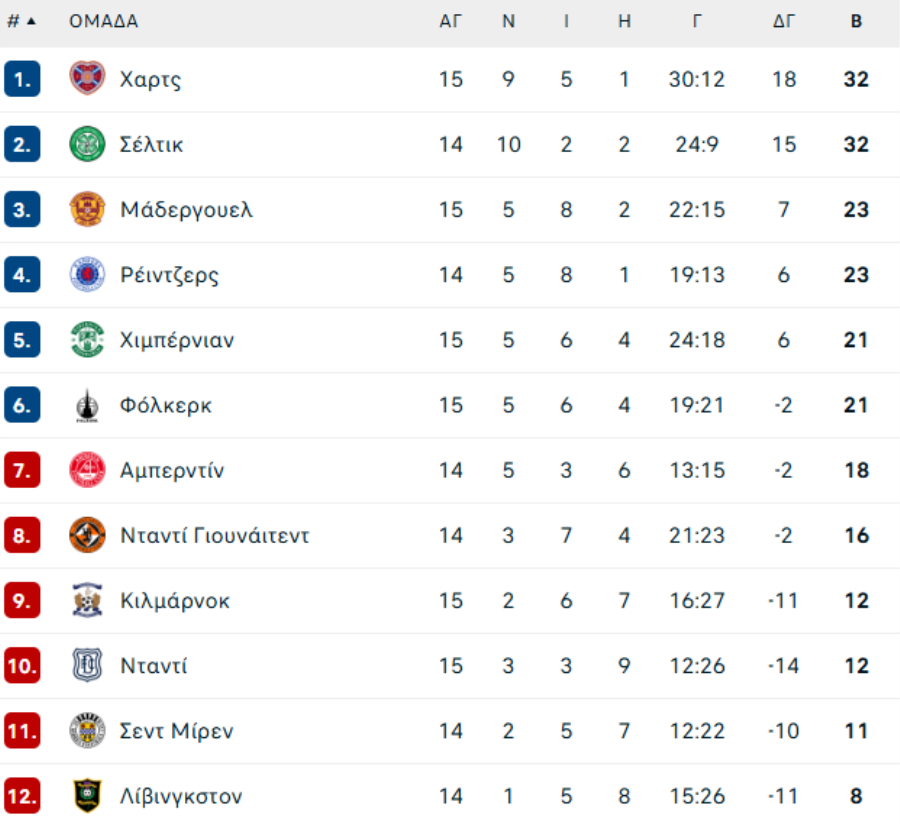The width and height of the screenshot is (900, 824).
Task: Select the Dundee United orange badge
Action: click(87, 535)
